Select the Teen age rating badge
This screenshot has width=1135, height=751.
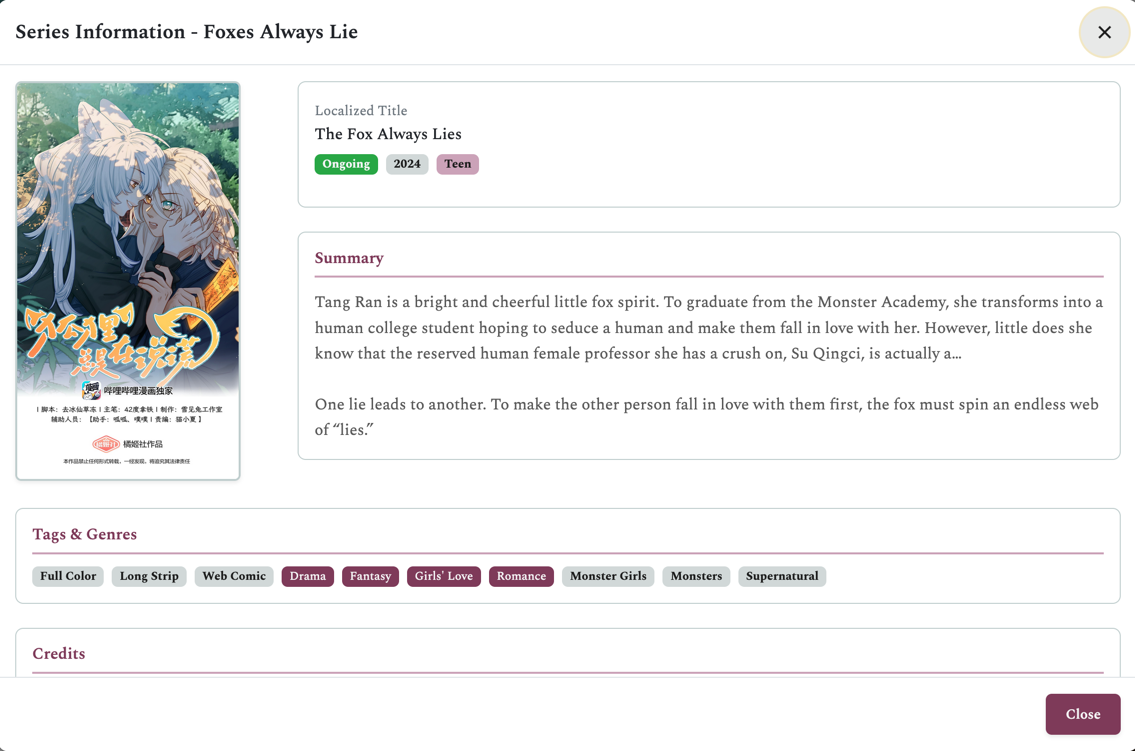[x=457, y=164]
